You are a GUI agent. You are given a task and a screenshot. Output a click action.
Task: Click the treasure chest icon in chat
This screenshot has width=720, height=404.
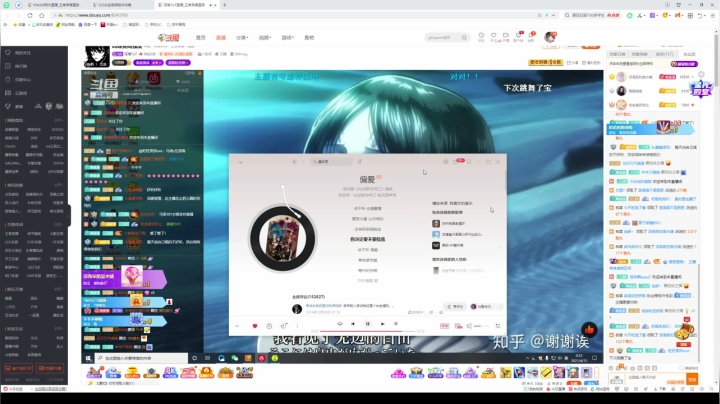pyautogui.click(x=684, y=331)
